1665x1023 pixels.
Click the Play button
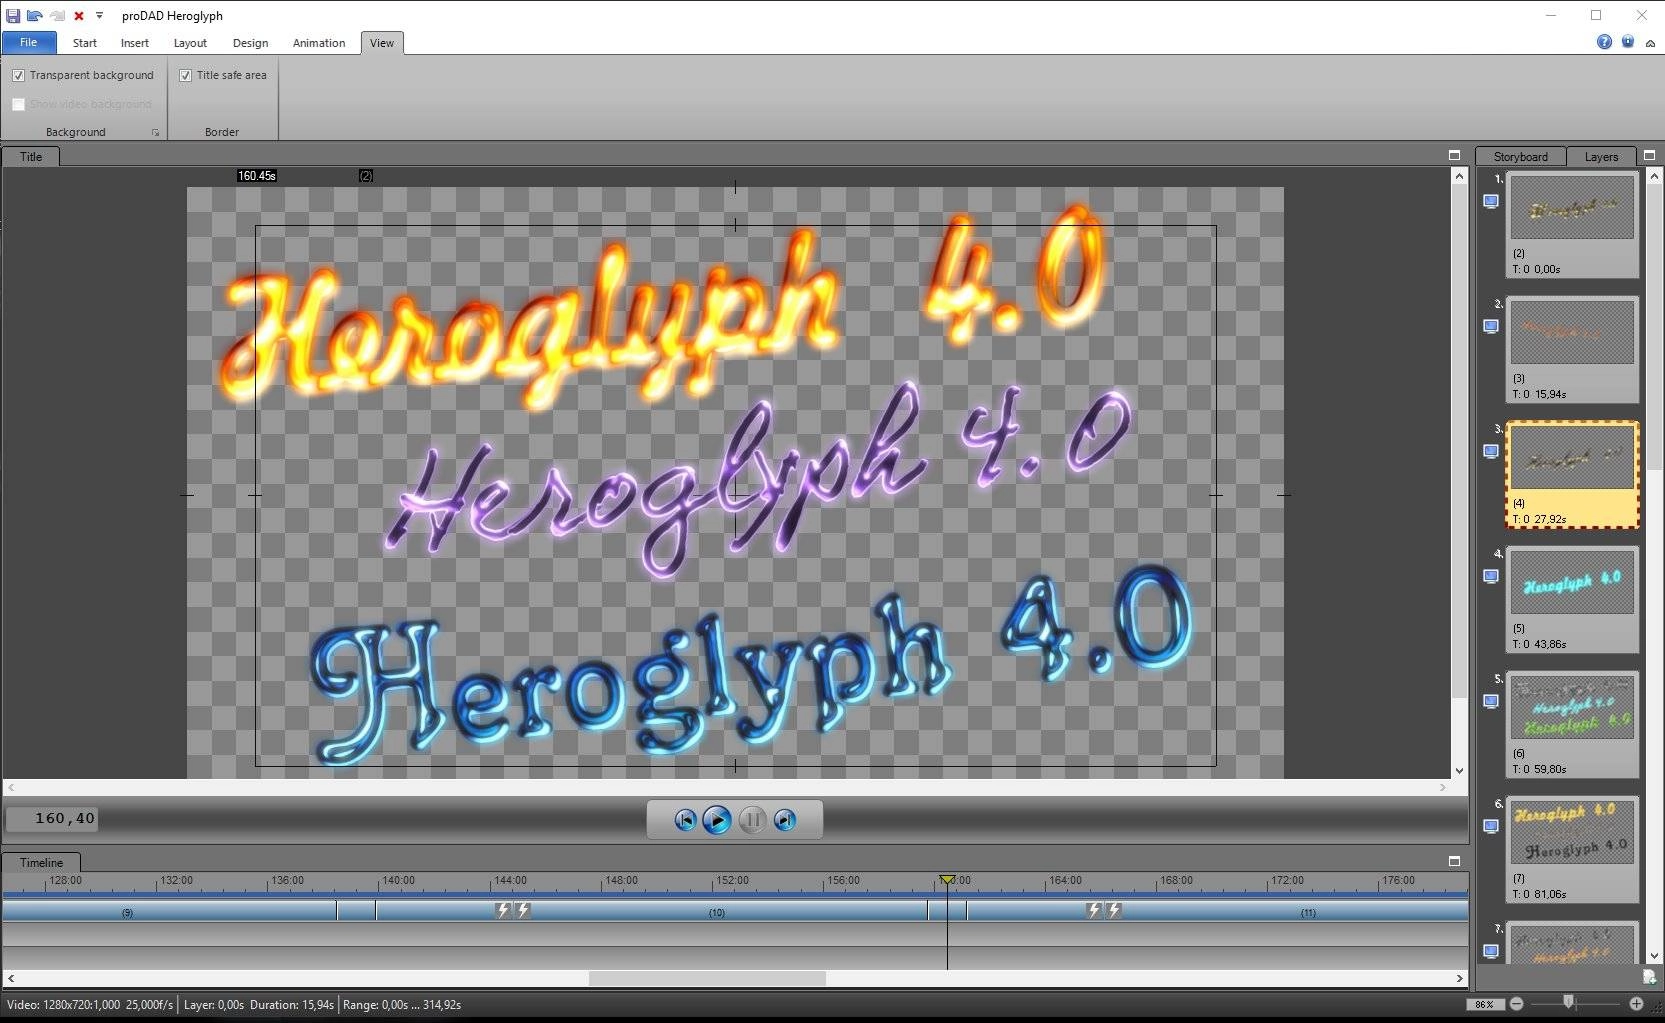coord(717,820)
